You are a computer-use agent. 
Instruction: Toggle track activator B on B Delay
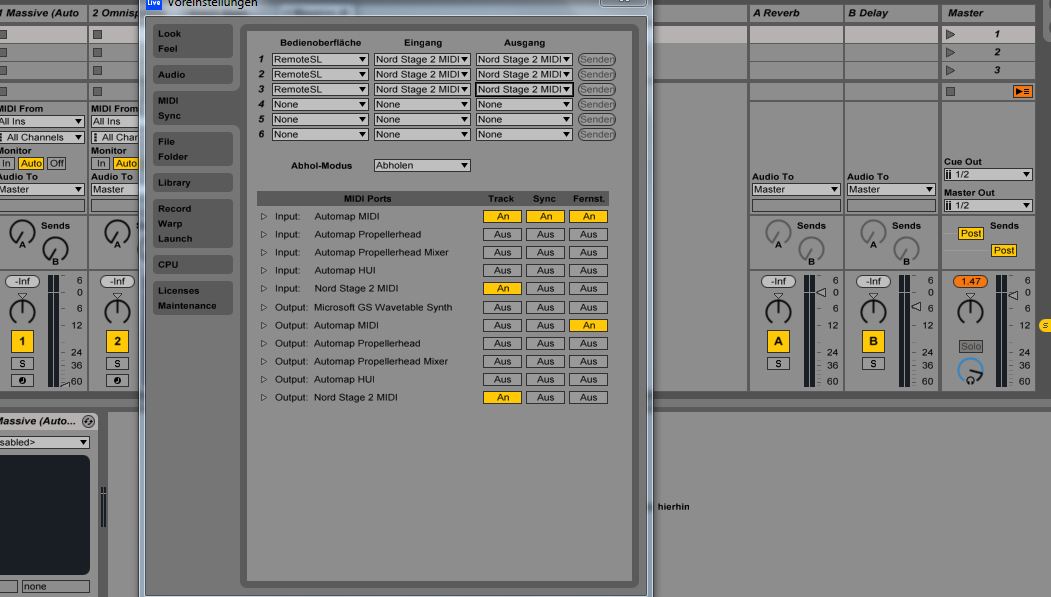click(873, 341)
